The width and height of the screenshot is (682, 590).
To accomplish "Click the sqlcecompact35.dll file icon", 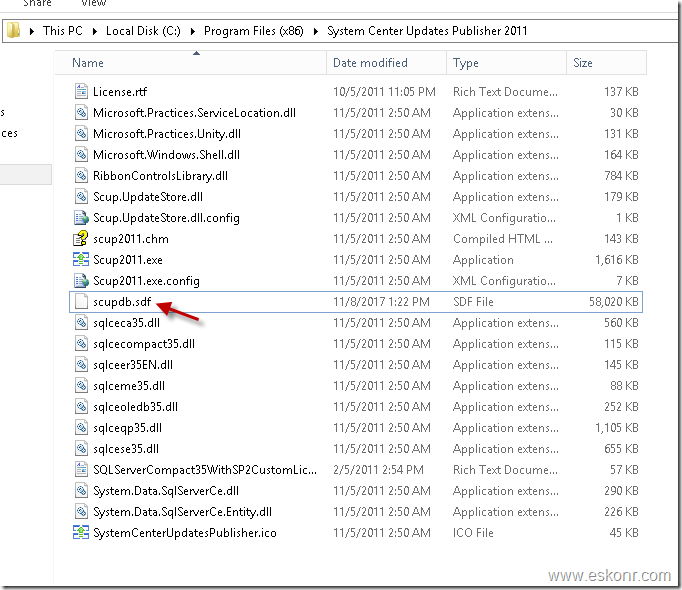I will tap(81, 344).
